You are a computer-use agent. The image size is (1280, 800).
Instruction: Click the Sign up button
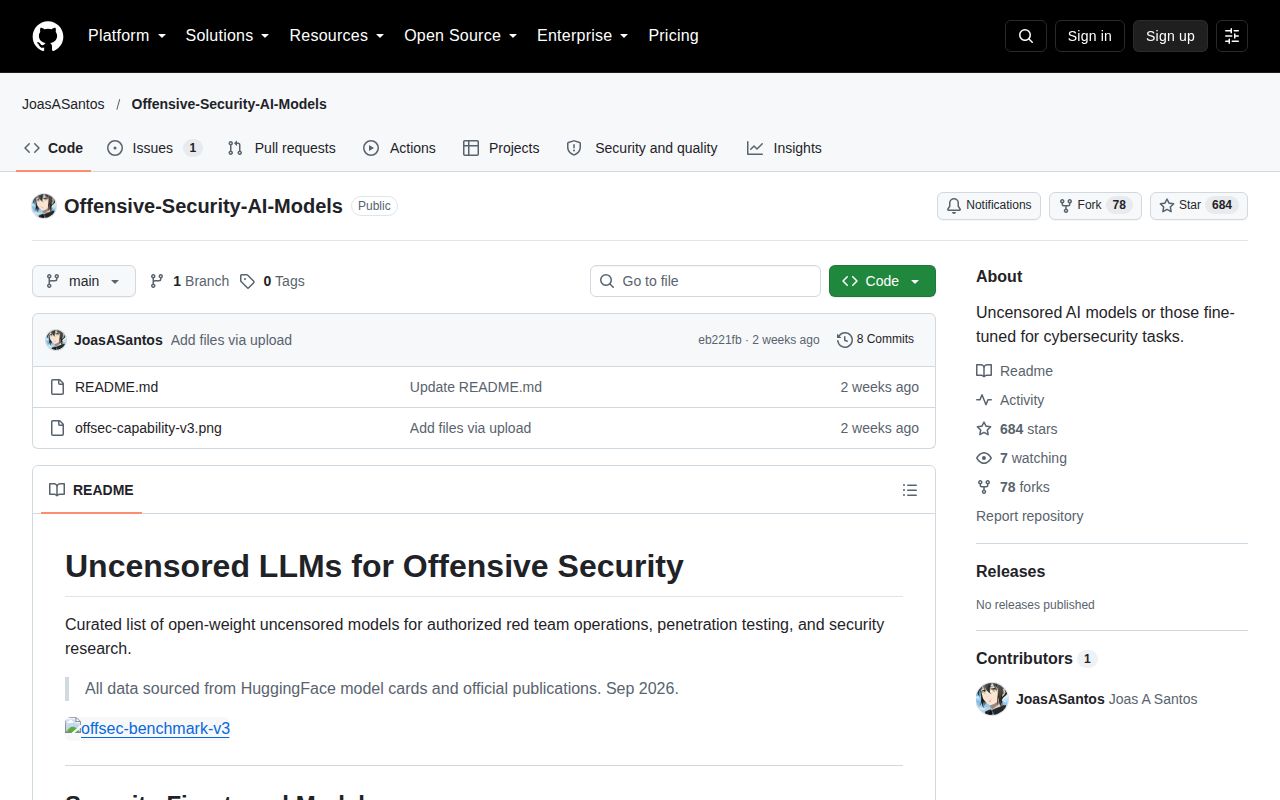[1170, 36]
